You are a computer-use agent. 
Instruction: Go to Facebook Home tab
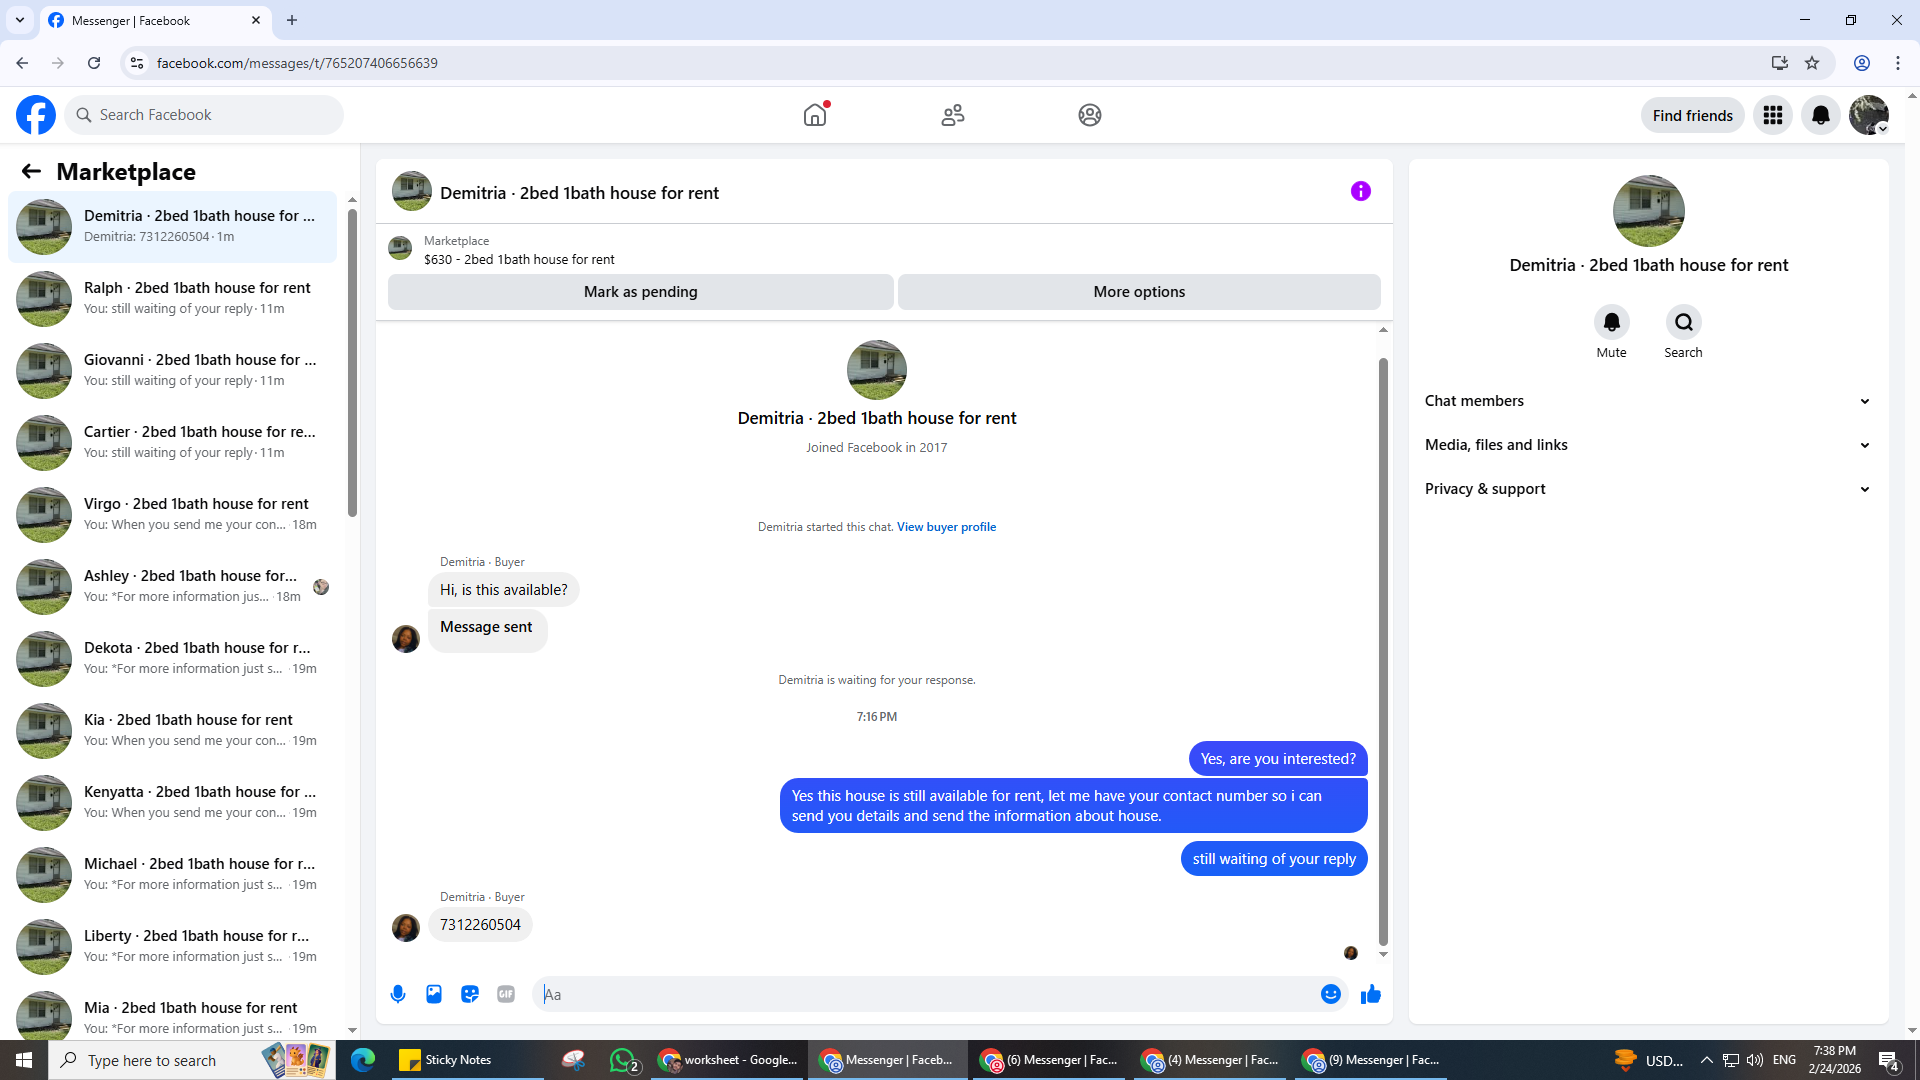click(x=815, y=115)
